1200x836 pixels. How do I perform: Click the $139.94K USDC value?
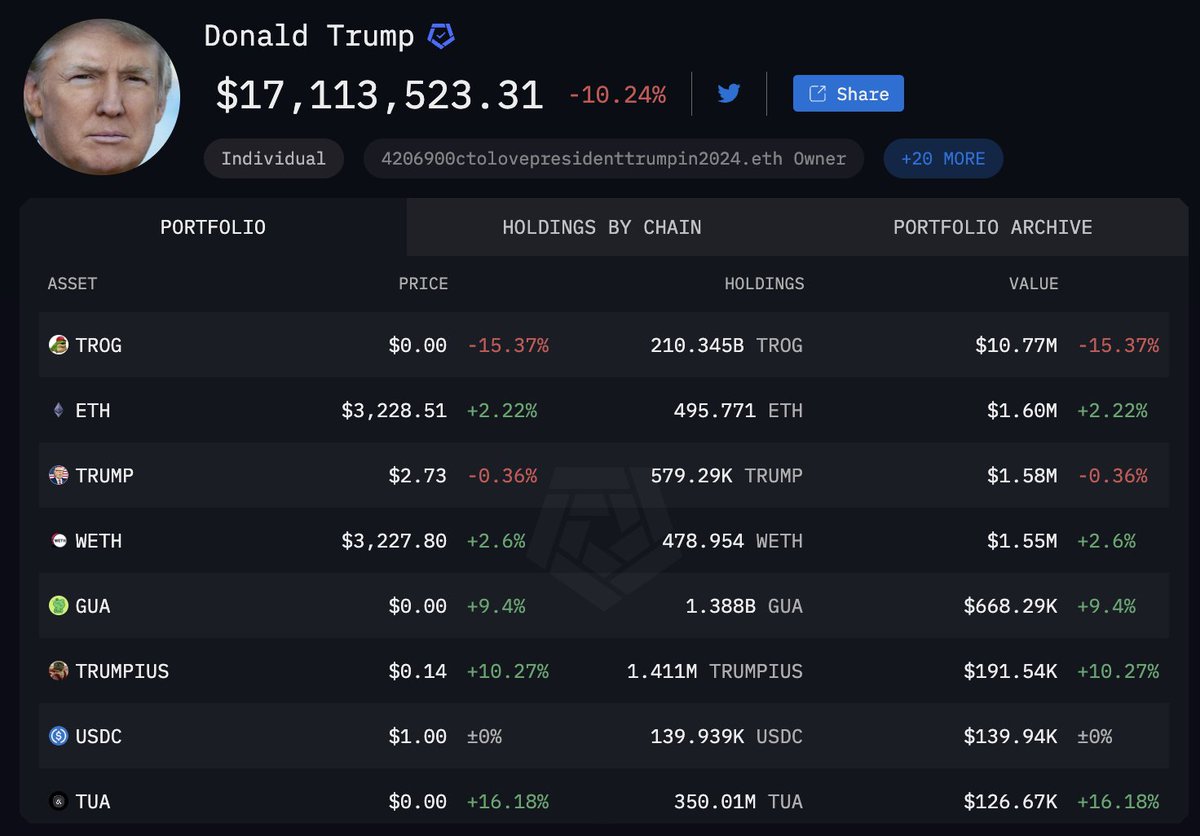pyautogui.click(x=1010, y=736)
